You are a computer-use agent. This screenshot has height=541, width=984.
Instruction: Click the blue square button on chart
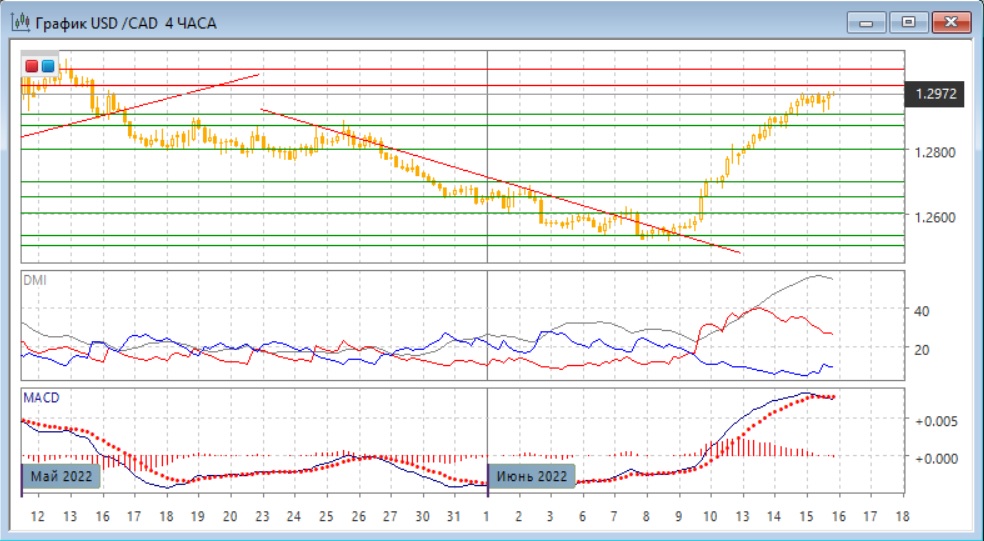(48, 66)
